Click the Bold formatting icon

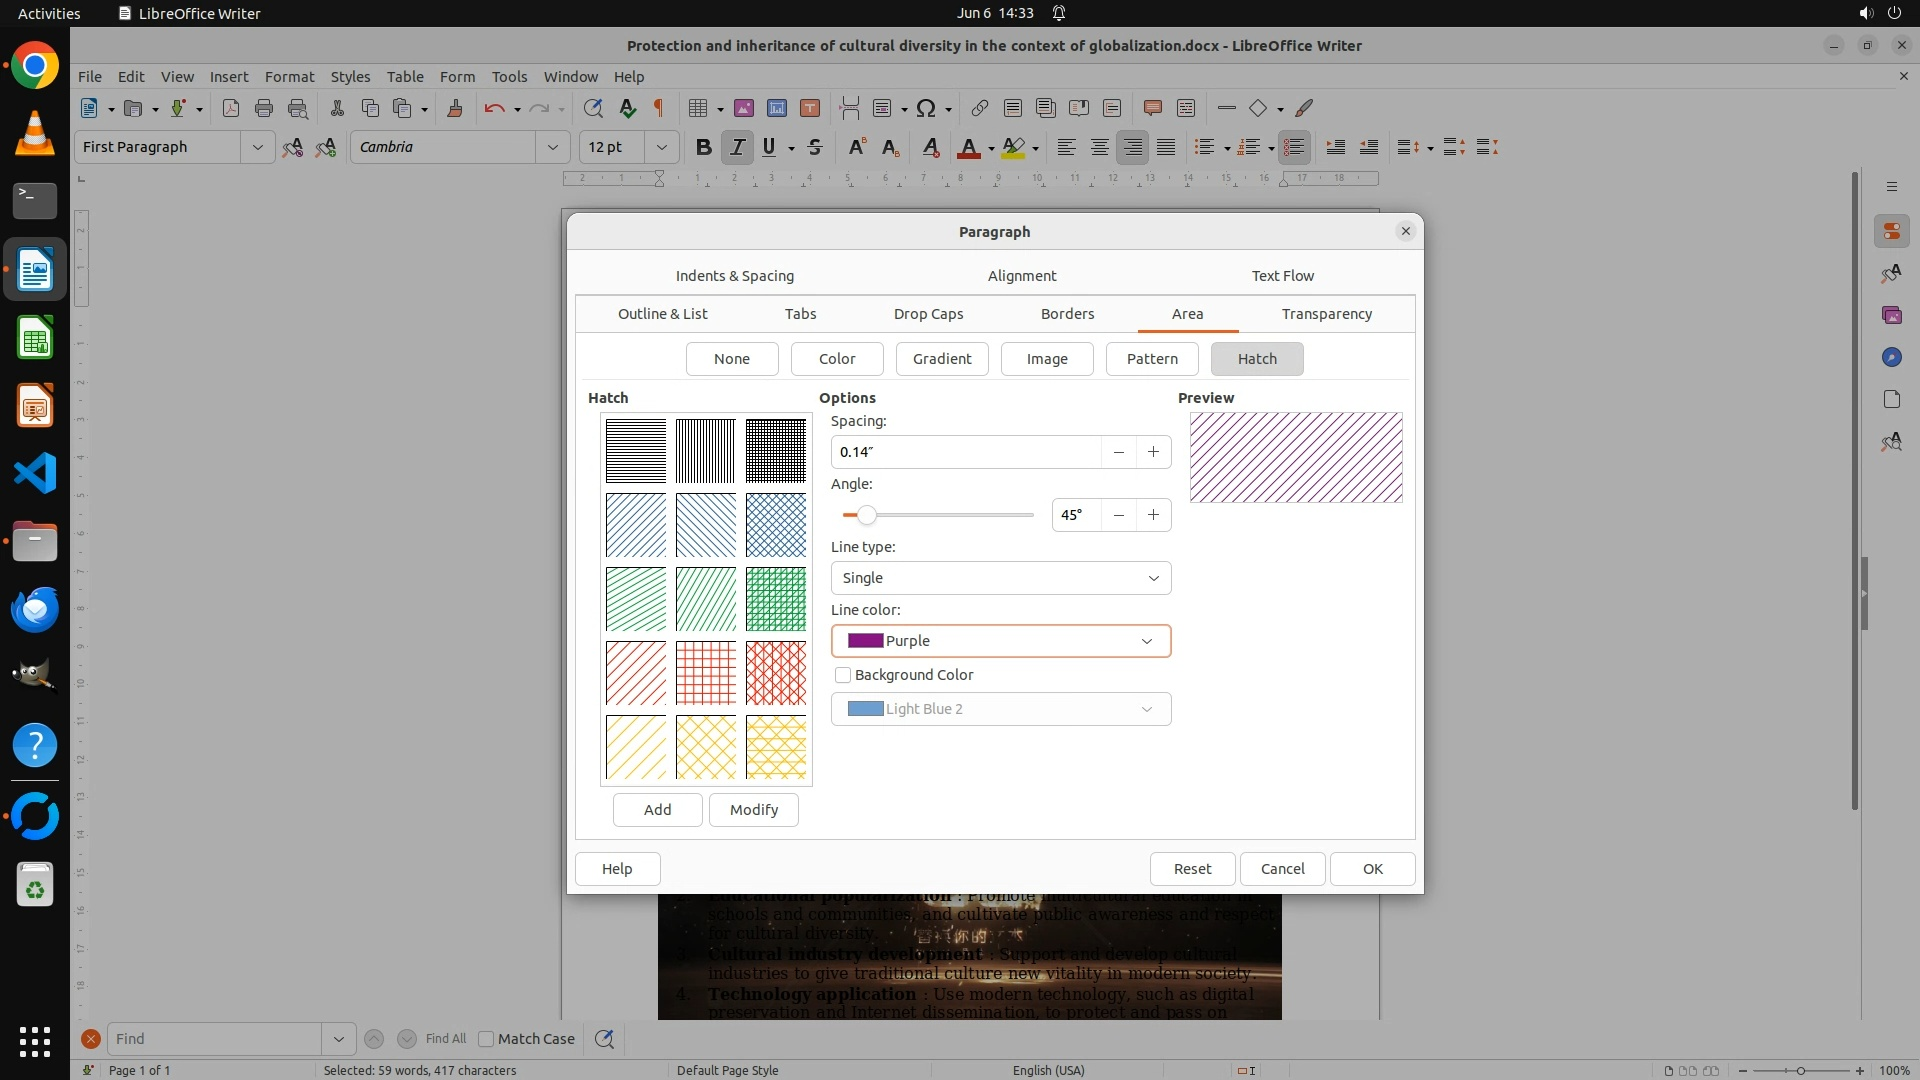703,147
